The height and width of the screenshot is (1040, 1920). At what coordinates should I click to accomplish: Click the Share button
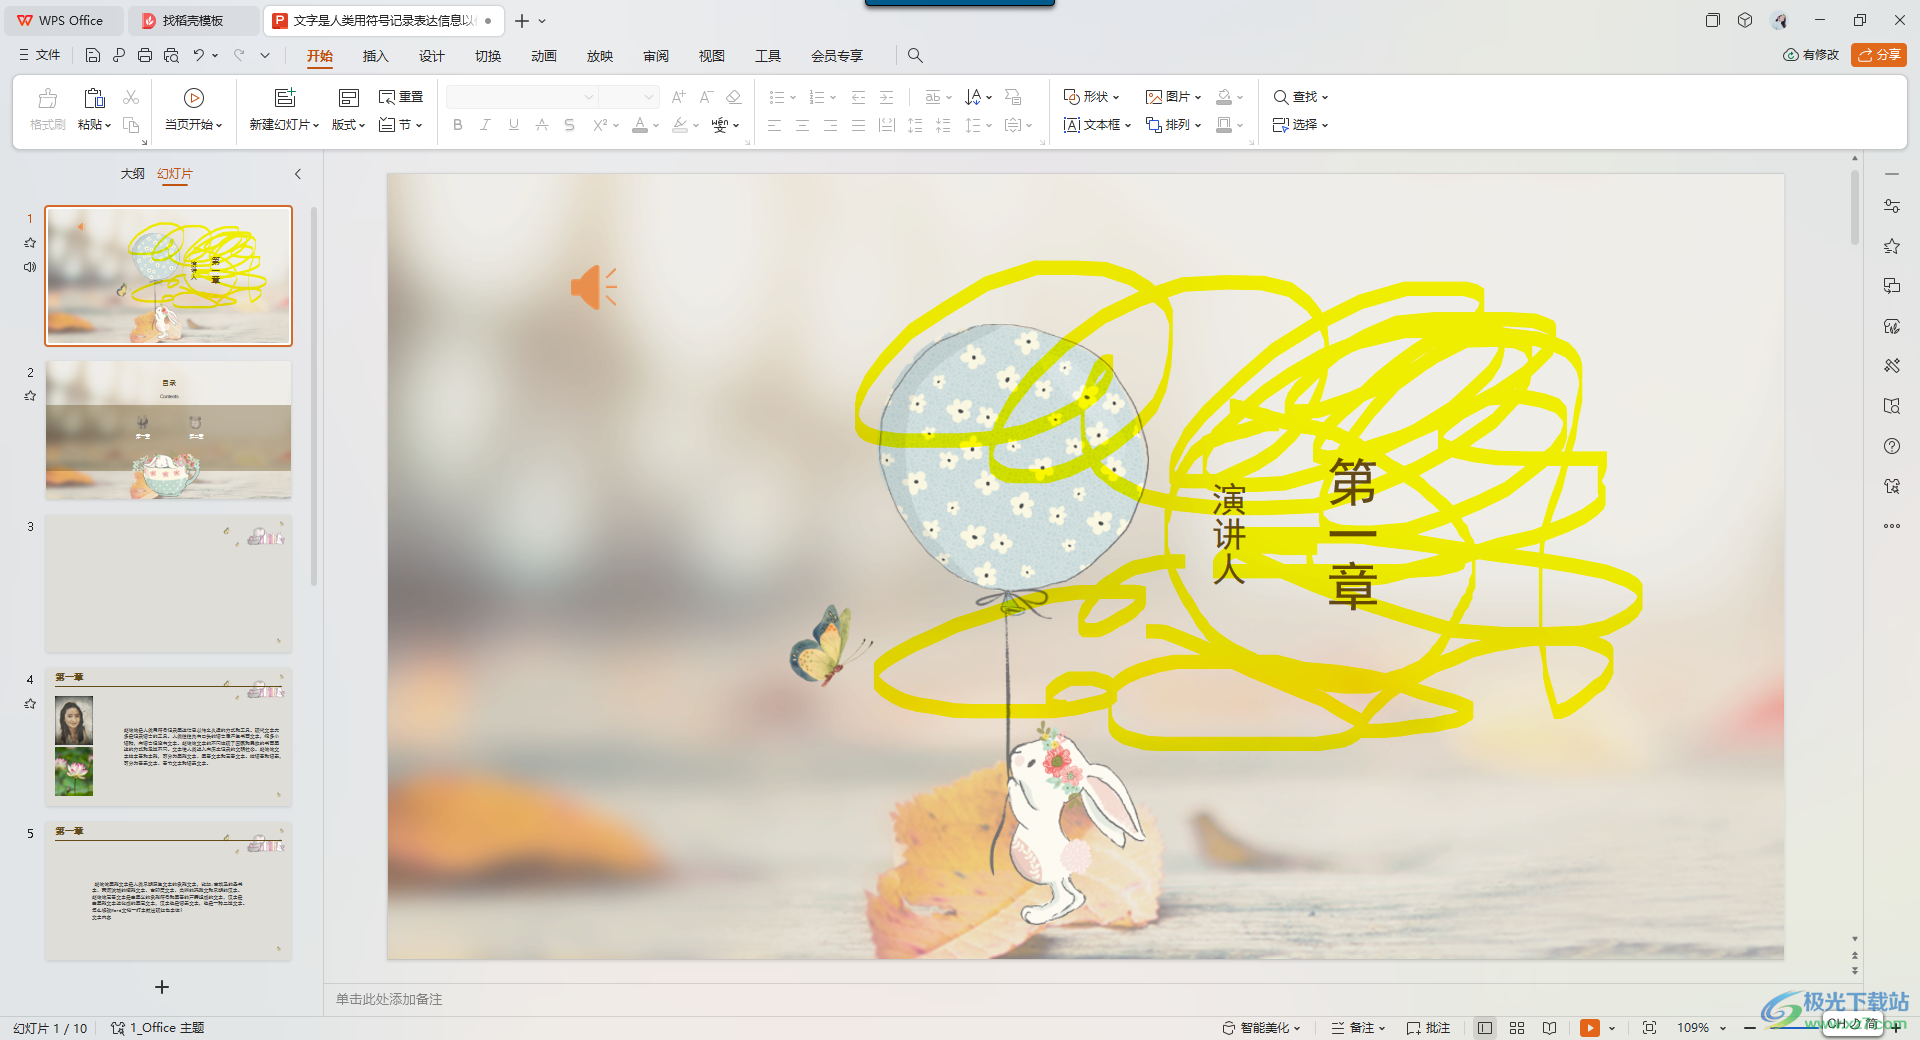point(1879,55)
